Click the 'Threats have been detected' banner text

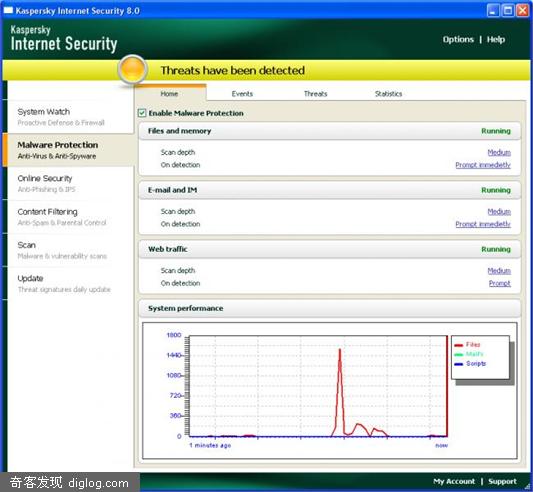point(233,70)
